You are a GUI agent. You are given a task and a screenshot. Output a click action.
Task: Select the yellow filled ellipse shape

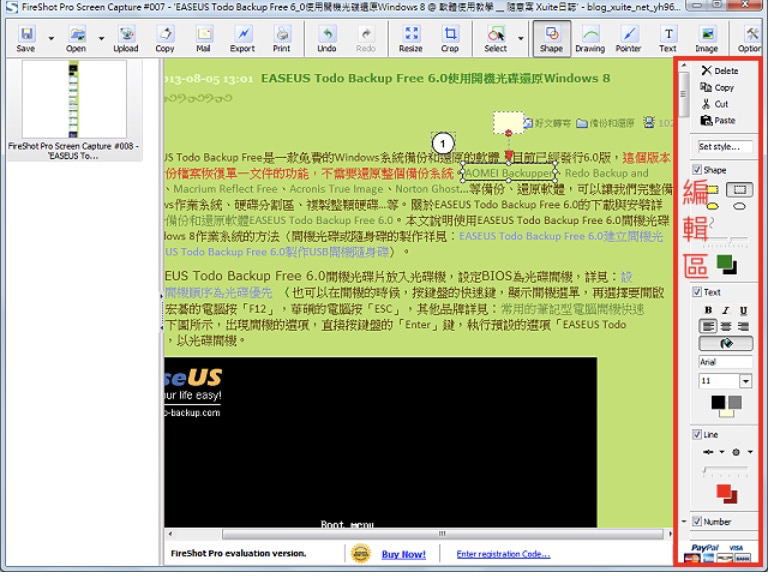point(713,207)
